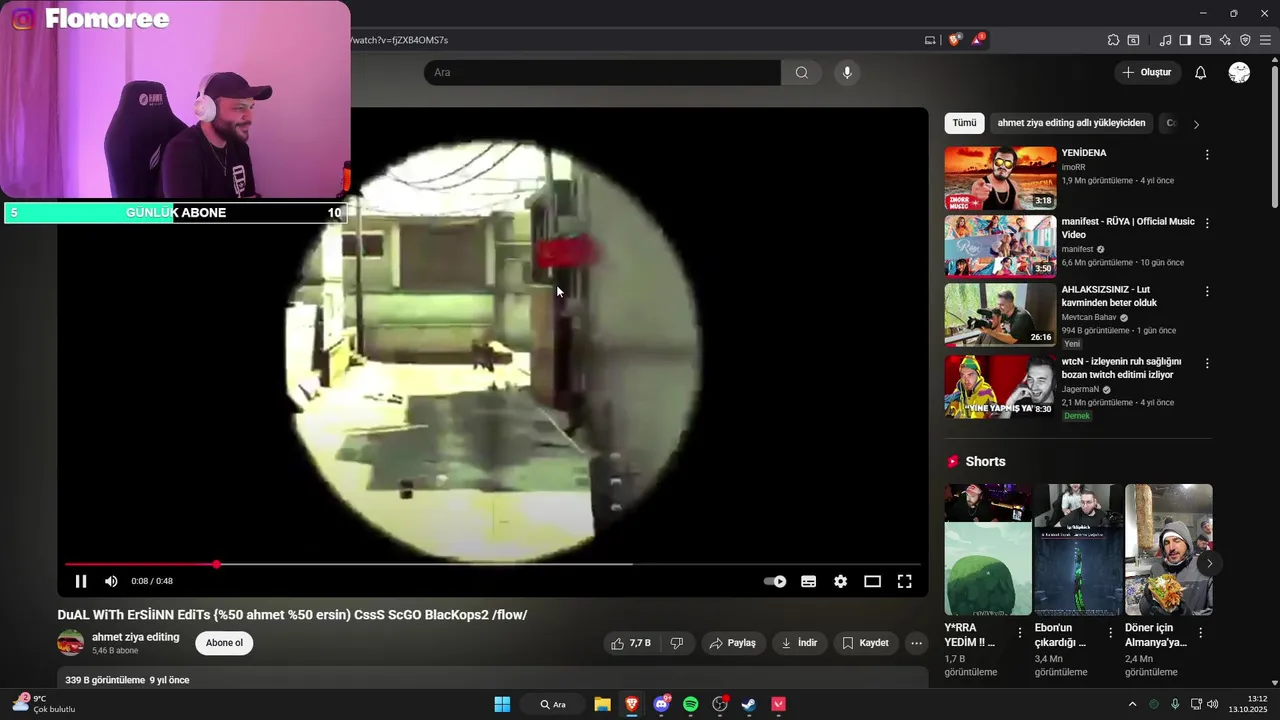The height and width of the screenshot is (720, 1280).
Task: Download the video via İndir button
Action: coord(799,643)
